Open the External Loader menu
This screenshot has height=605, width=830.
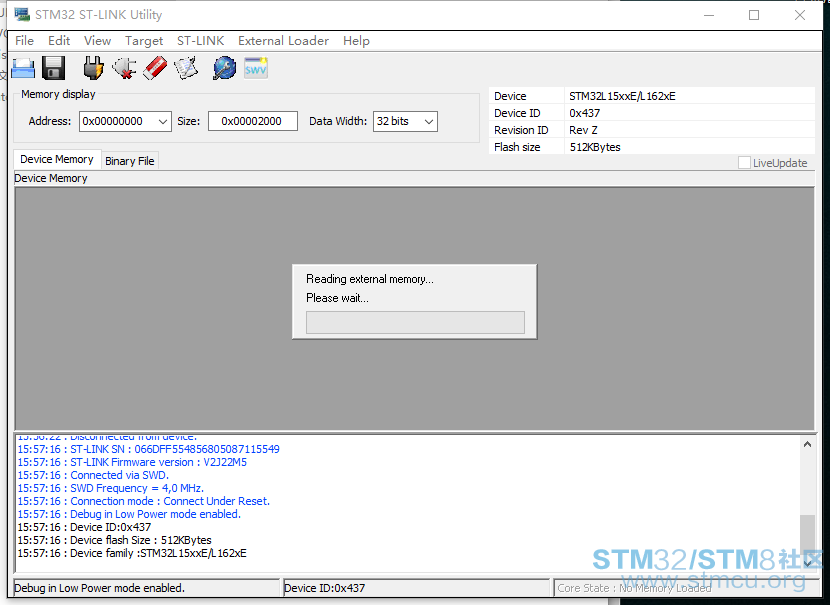(283, 41)
